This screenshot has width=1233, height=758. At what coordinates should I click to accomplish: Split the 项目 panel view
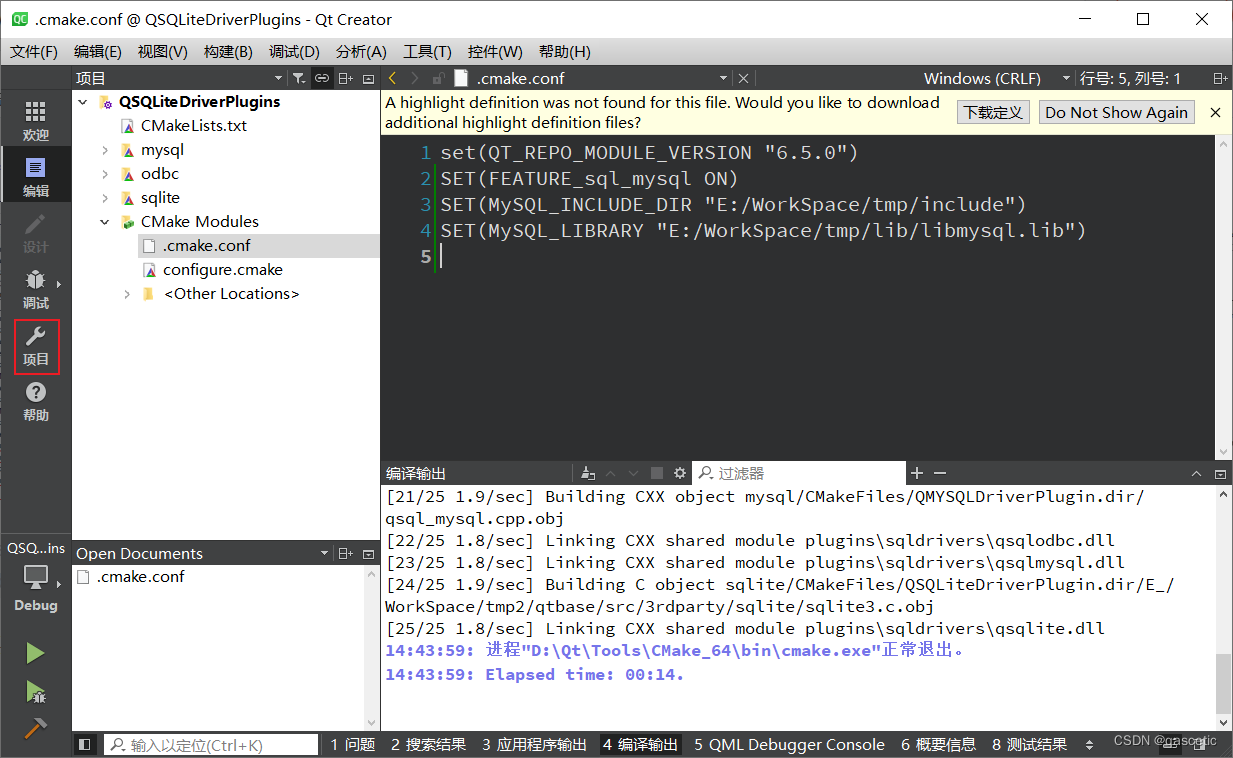pos(345,78)
